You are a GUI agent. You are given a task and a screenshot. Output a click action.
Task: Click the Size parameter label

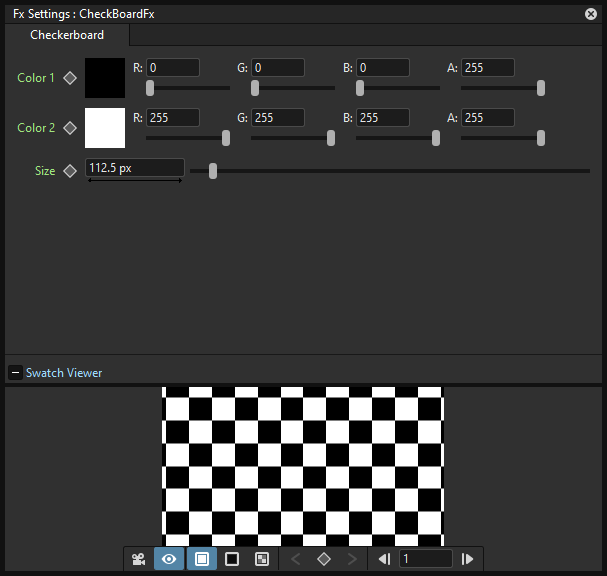click(45, 171)
